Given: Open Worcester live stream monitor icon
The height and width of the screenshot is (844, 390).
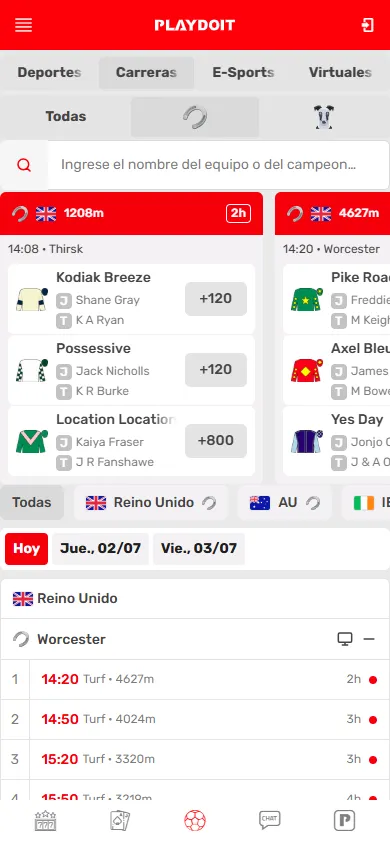Looking at the screenshot, I should pos(345,639).
